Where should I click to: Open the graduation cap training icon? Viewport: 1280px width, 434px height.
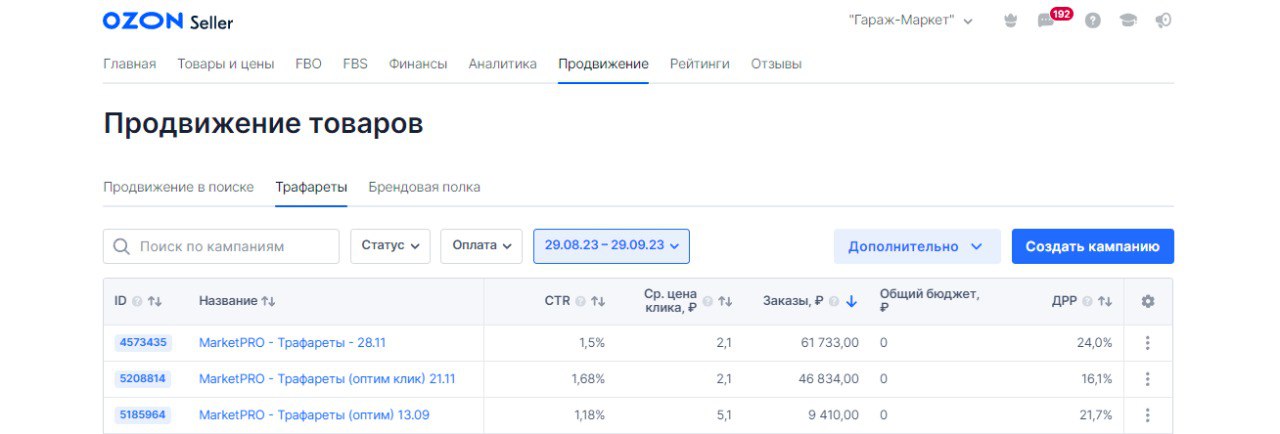point(1128,21)
